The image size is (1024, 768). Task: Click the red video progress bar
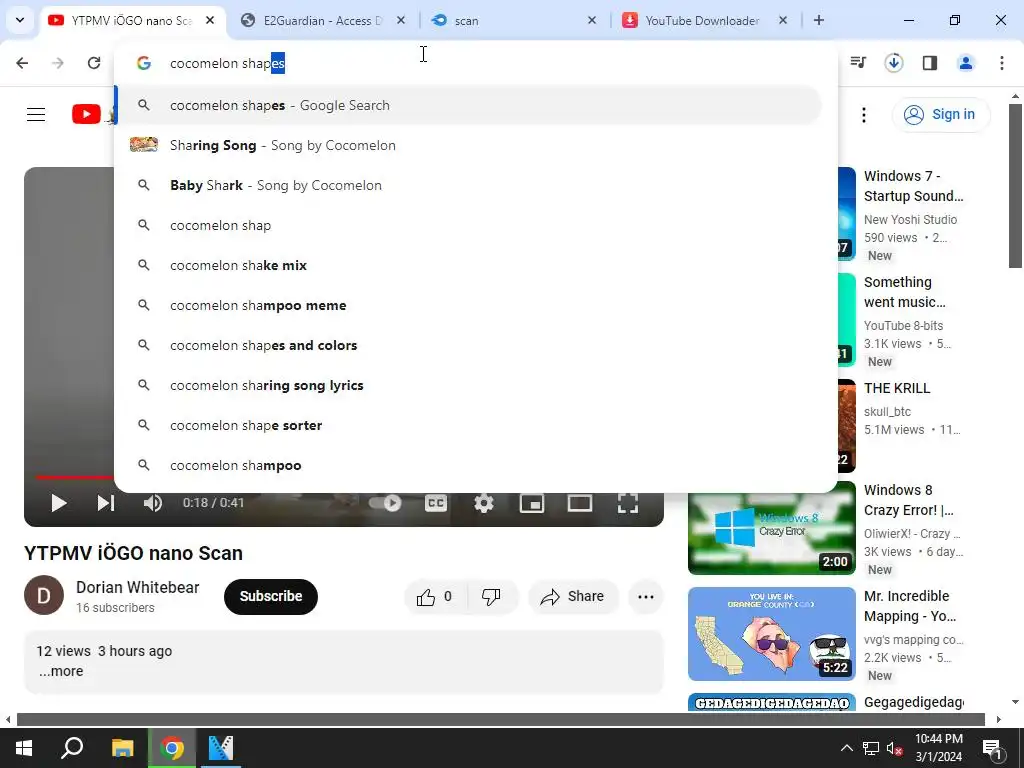point(74,477)
